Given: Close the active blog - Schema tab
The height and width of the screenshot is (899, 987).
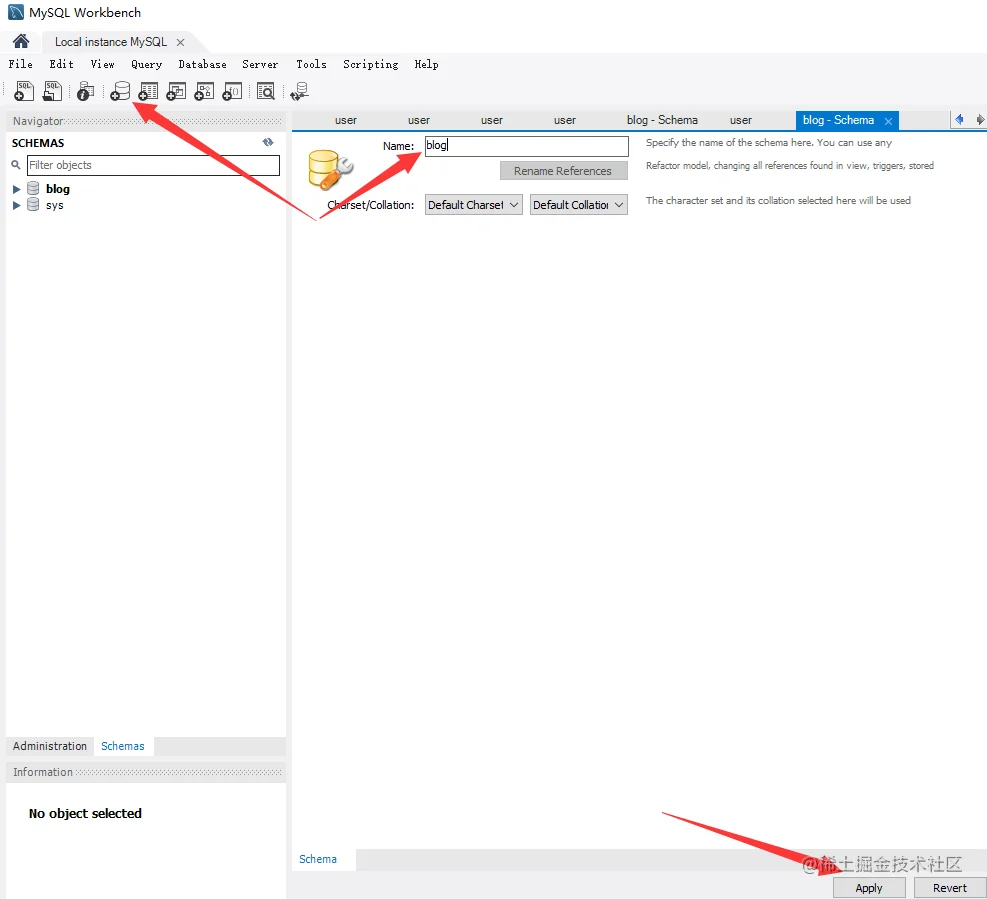Looking at the screenshot, I should point(888,121).
